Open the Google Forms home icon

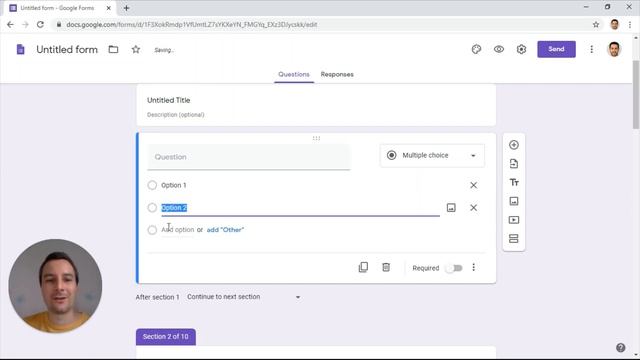point(20,50)
